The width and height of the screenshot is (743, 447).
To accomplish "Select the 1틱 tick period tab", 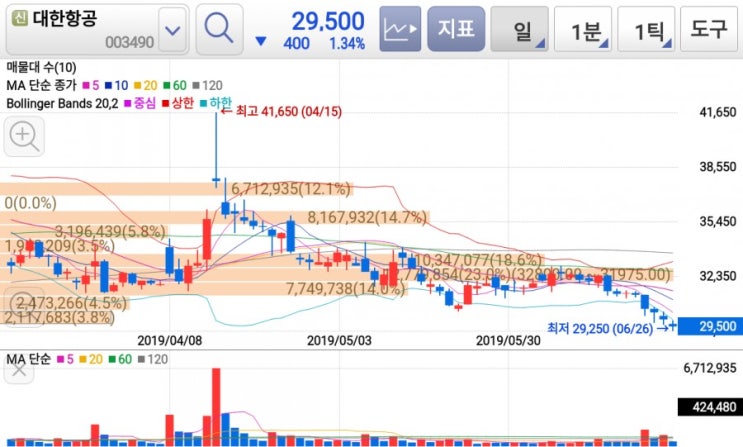I will coord(646,29).
